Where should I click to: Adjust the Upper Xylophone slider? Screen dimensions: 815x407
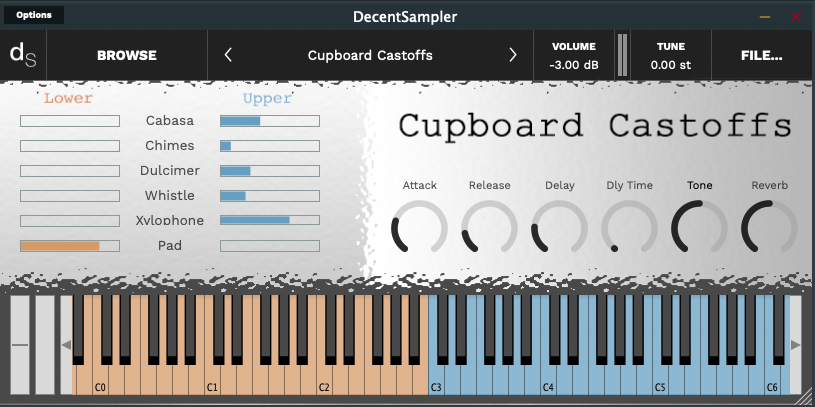point(270,221)
